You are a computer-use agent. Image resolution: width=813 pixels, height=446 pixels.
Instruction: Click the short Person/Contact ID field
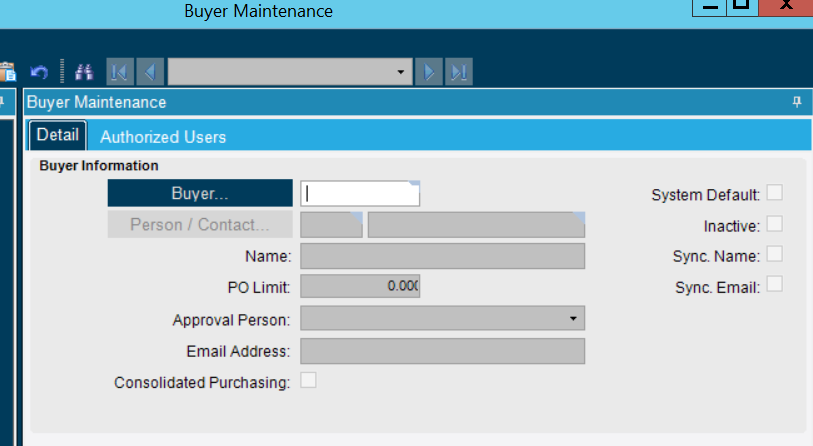(331, 225)
